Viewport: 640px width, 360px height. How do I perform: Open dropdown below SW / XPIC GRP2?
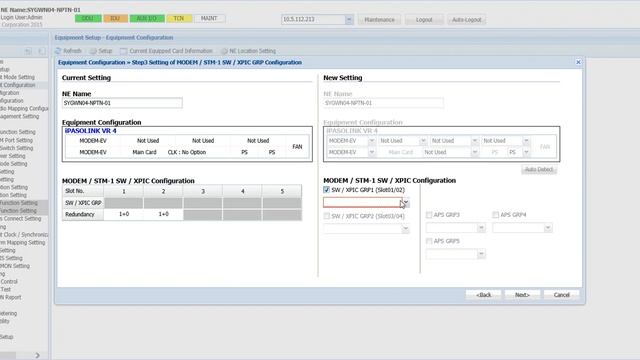point(405,229)
